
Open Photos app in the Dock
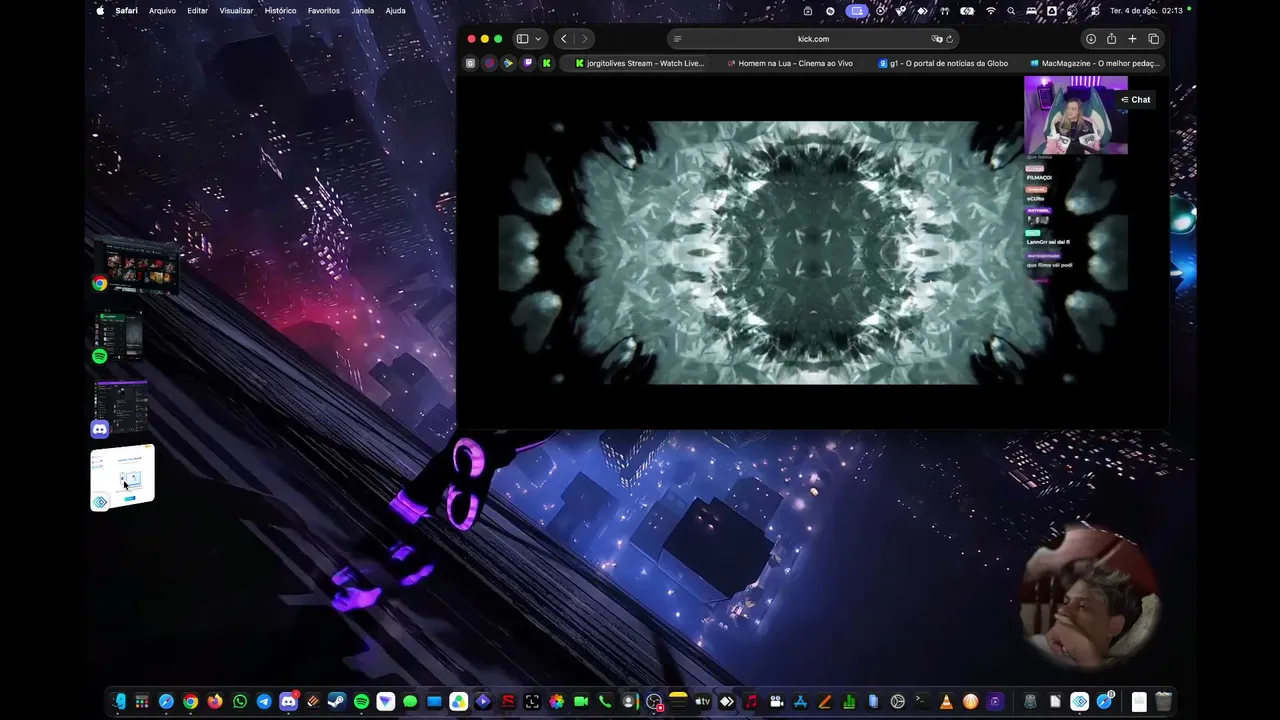click(556, 702)
